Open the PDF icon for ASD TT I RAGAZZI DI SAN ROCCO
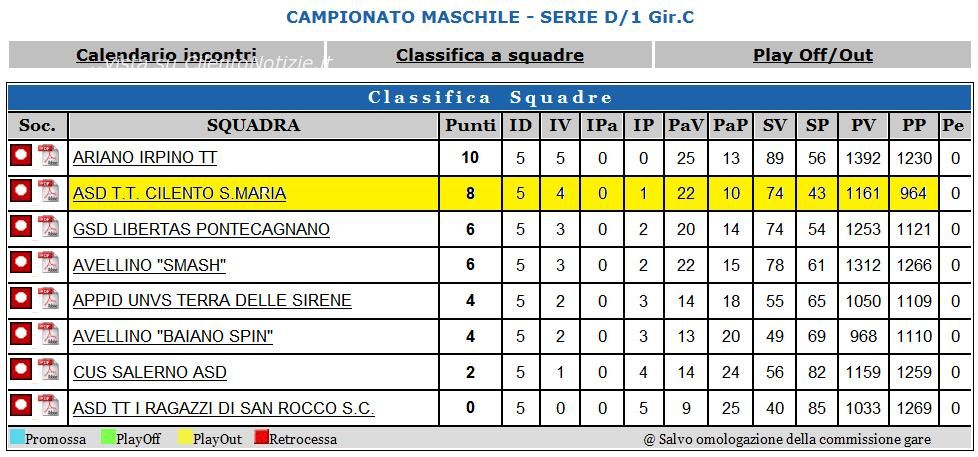 pos(49,406)
